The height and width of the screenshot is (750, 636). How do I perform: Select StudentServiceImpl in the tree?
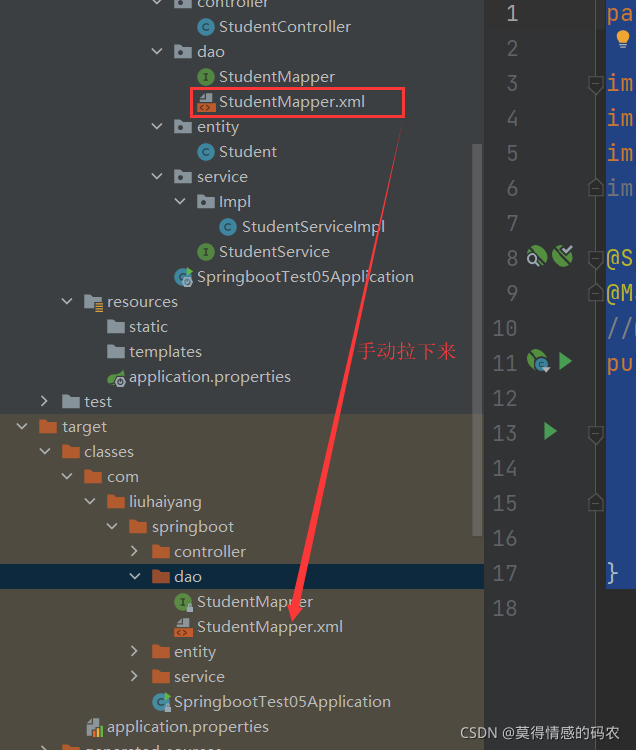(313, 227)
